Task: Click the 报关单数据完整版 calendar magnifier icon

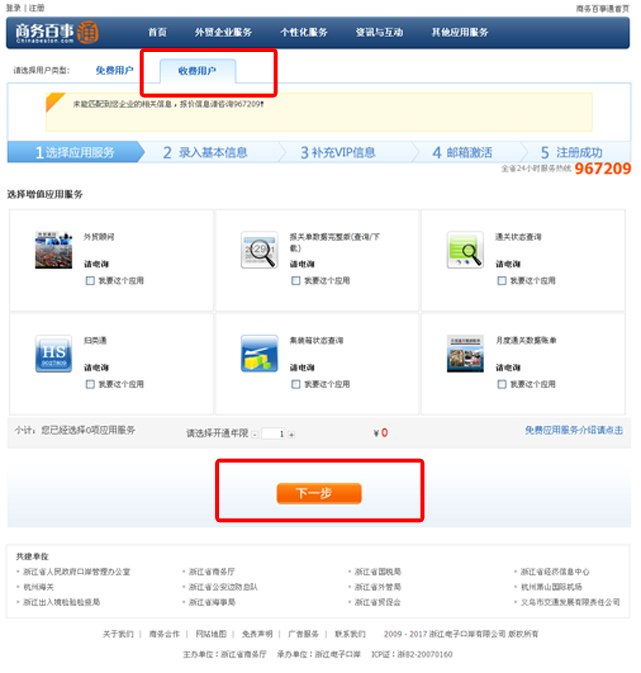Action: 259,250
